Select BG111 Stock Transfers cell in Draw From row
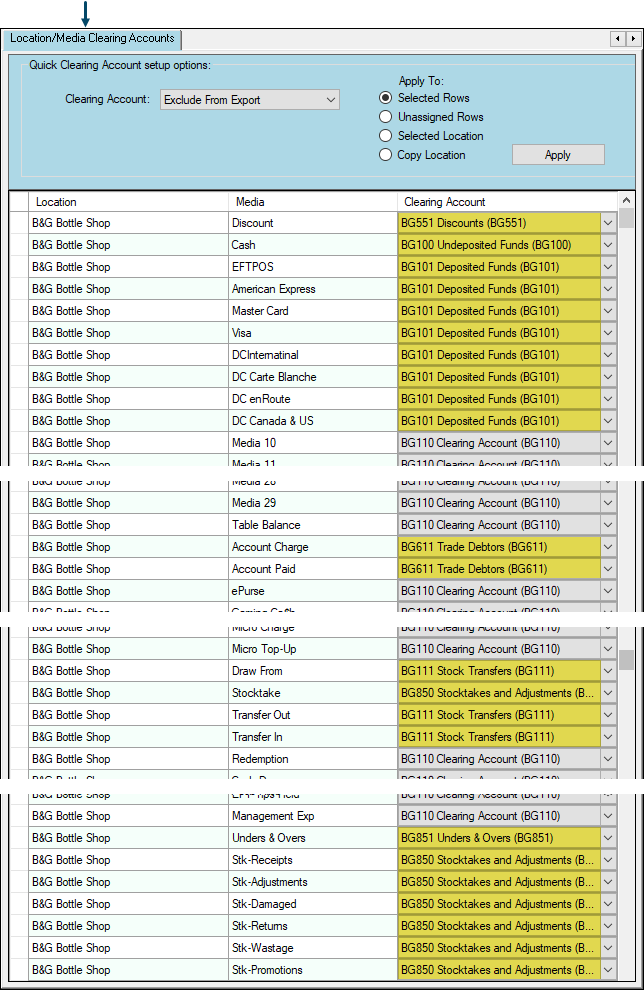The width and height of the screenshot is (644, 990). pyautogui.click(x=499, y=671)
